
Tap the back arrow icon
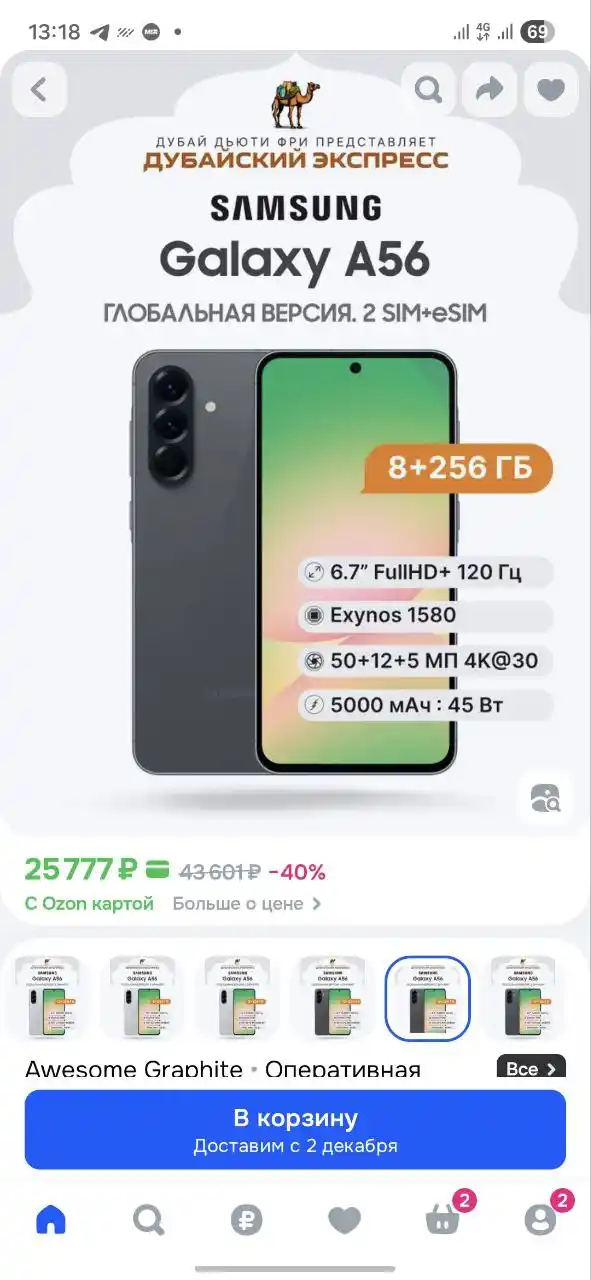click(39, 90)
